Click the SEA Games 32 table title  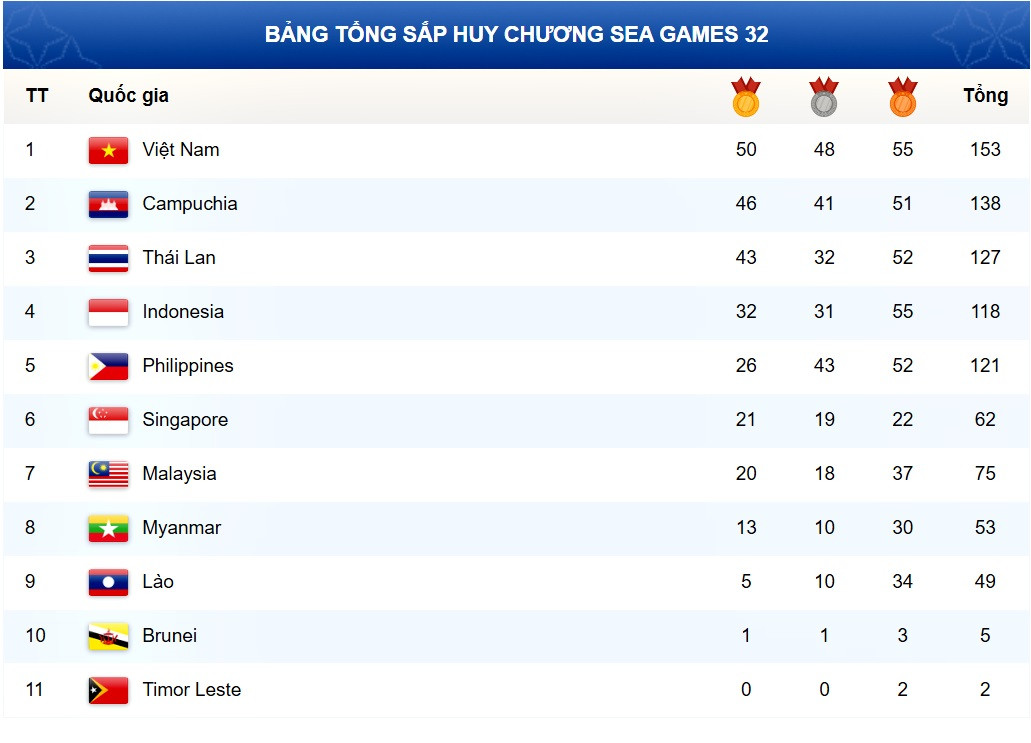click(x=516, y=35)
